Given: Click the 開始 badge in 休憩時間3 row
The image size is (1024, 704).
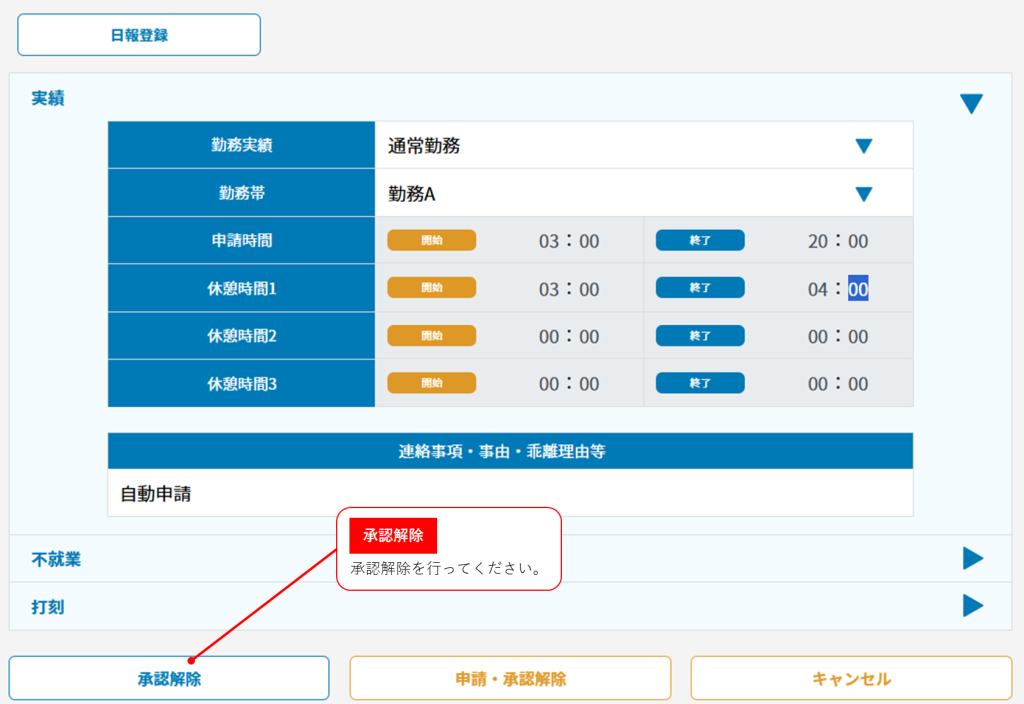Looking at the screenshot, I should pyautogui.click(x=432, y=383).
